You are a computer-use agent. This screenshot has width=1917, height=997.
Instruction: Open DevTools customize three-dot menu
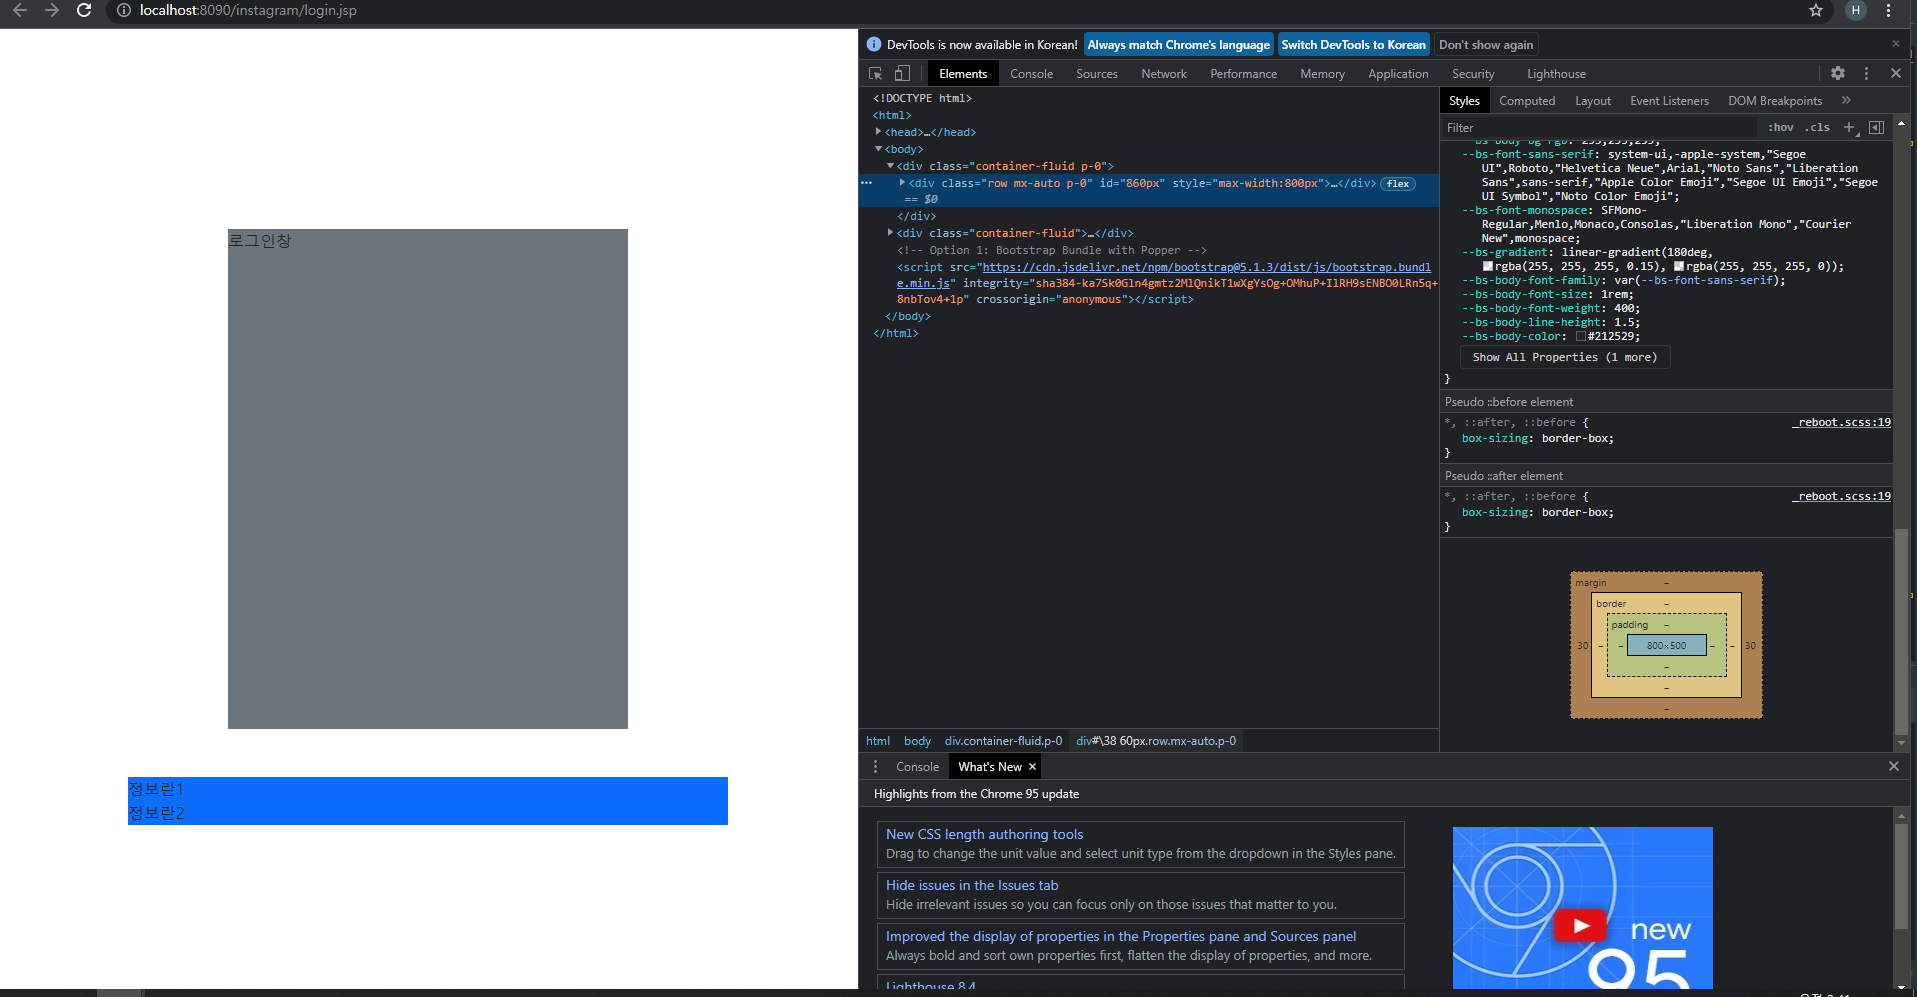pos(1866,73)
